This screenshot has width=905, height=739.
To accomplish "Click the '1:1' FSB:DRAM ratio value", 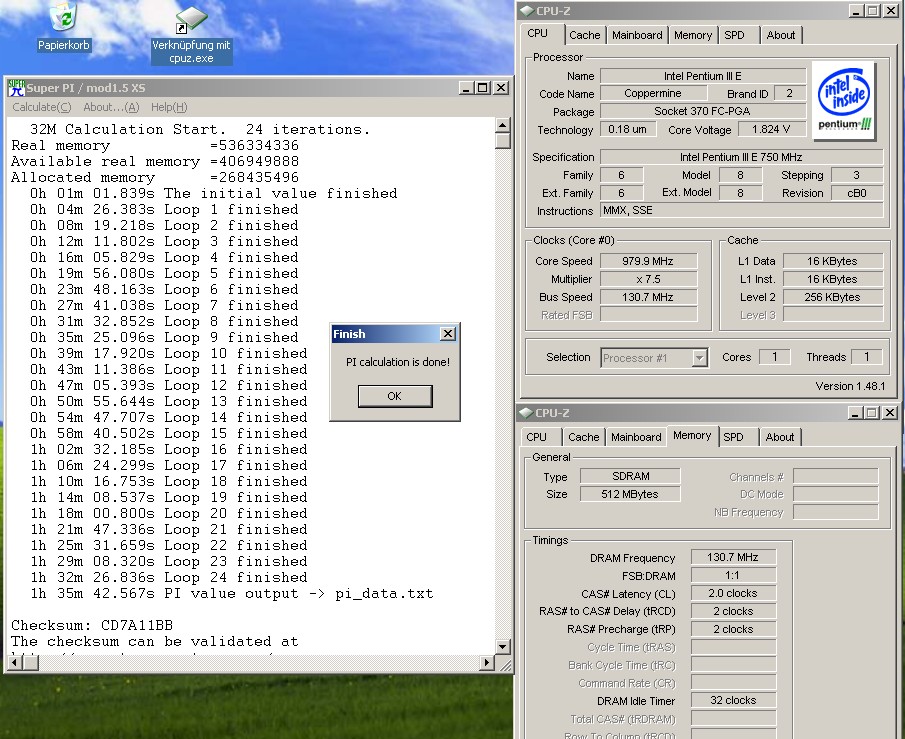I will [x=733, y=575].
